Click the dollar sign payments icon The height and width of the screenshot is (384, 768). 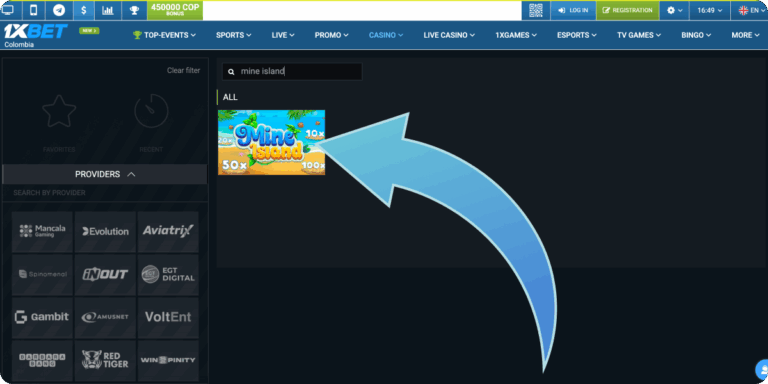(x=84, y=10)
